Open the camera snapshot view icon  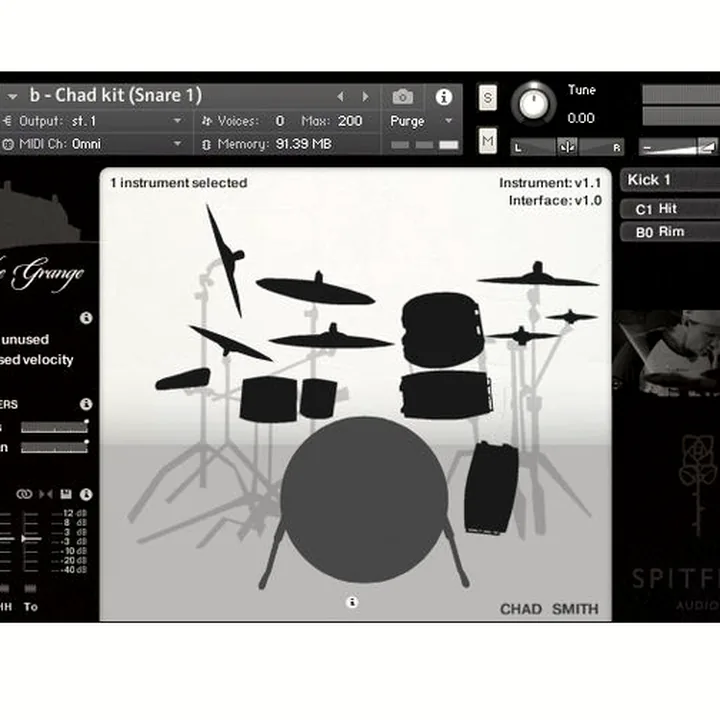click(x=403, y=97)
